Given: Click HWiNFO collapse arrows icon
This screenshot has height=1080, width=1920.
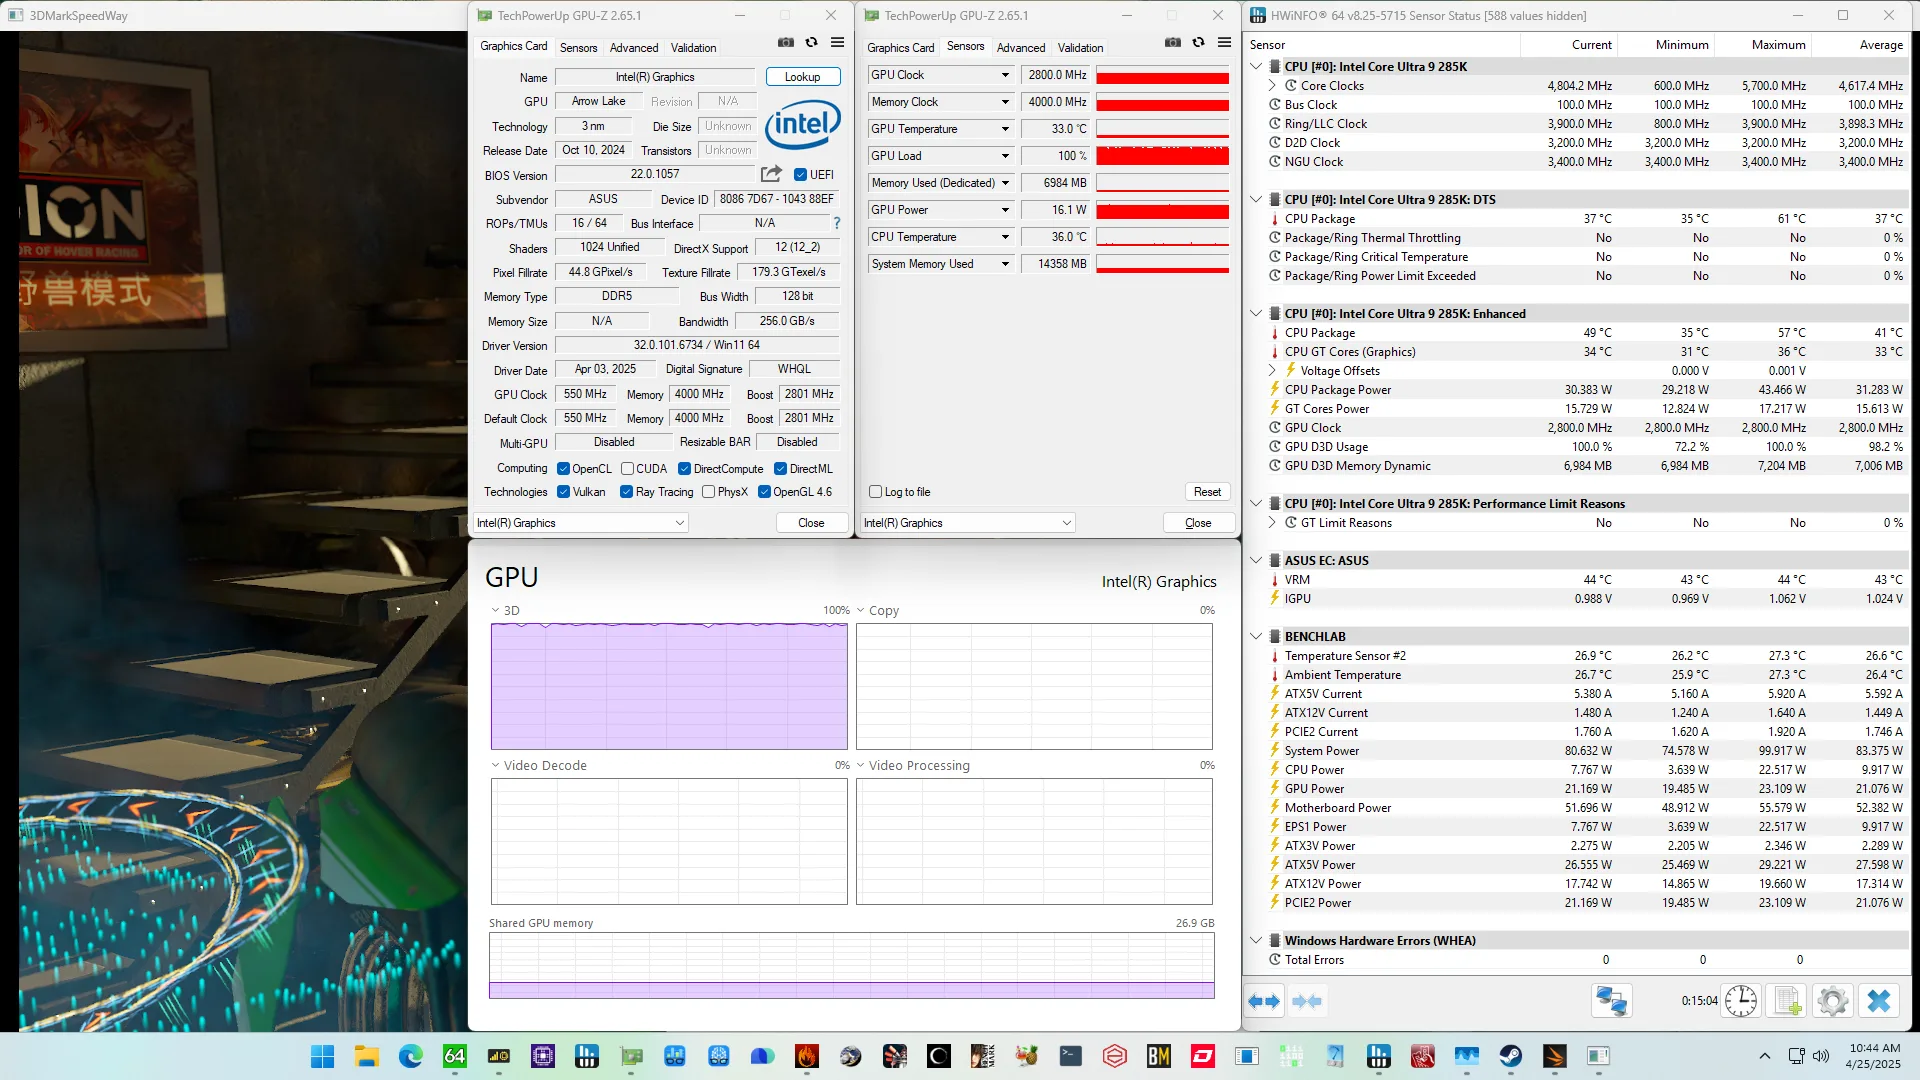Looking at the screenshot, I should [1307, 1001].
